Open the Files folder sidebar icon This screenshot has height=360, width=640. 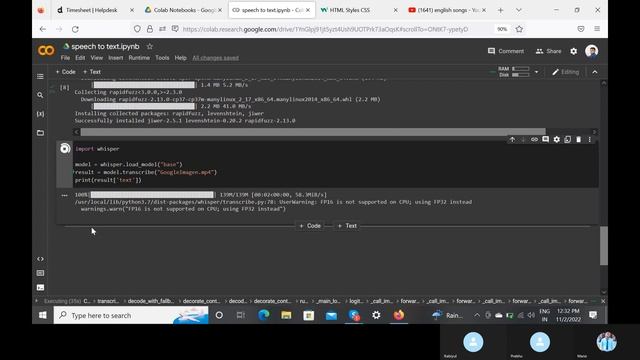coord(40,133)
